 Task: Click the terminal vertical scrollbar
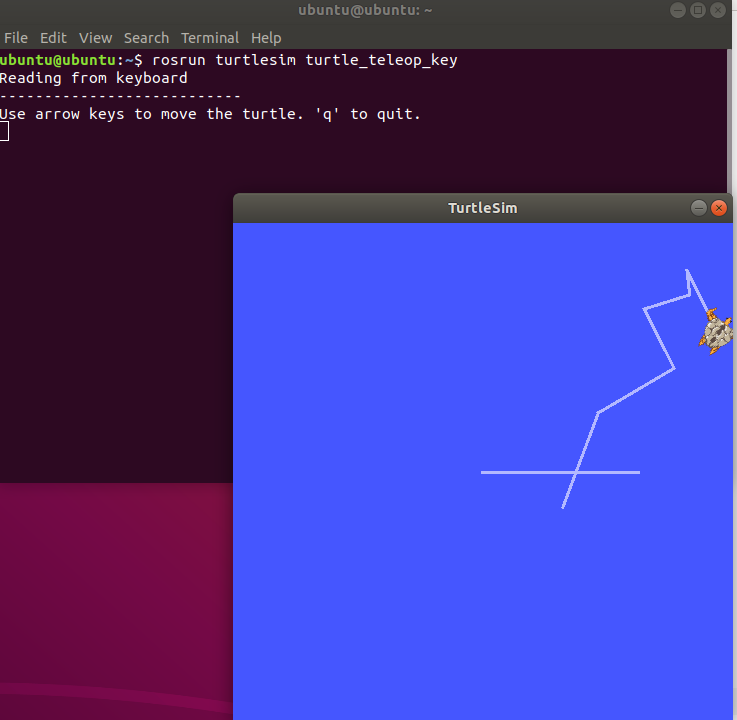729,121
